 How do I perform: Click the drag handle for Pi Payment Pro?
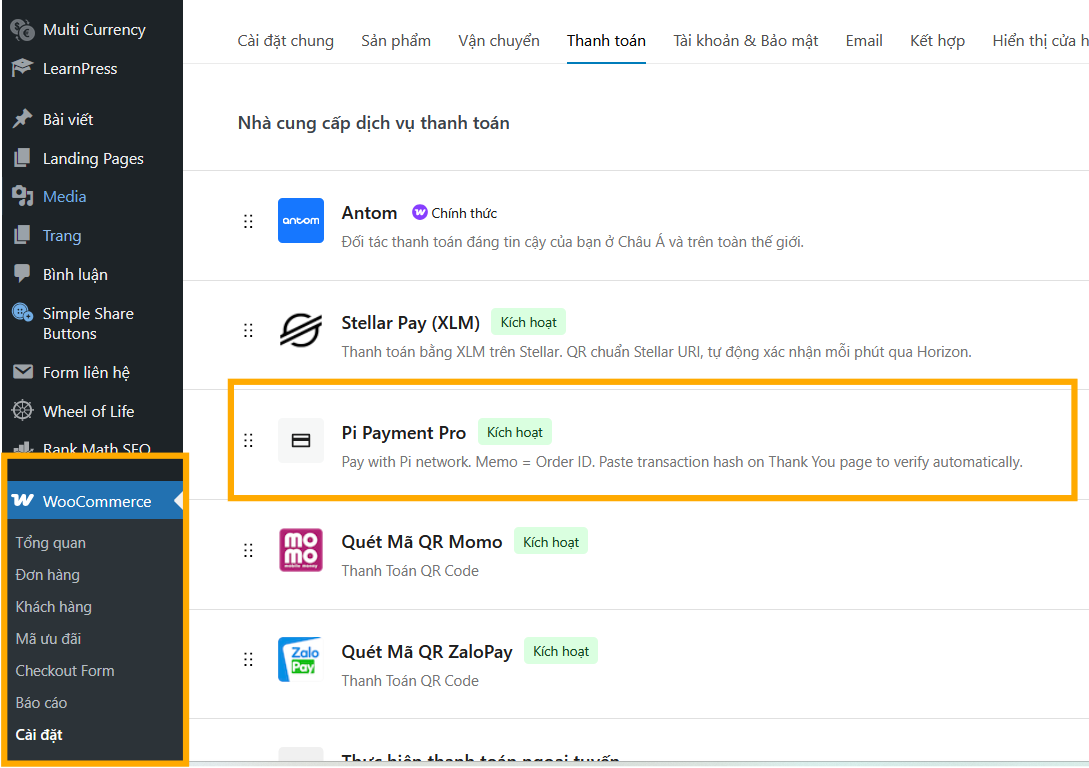click(x=248, y=440)
